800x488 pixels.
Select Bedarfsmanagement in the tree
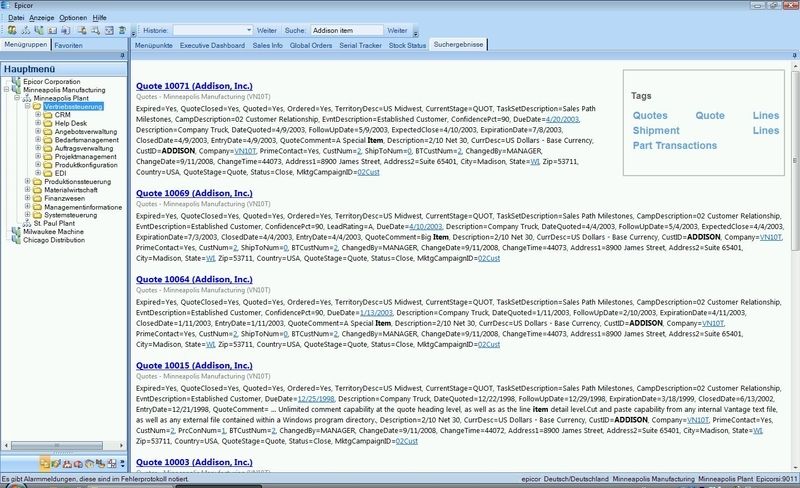tap(87, 140)
